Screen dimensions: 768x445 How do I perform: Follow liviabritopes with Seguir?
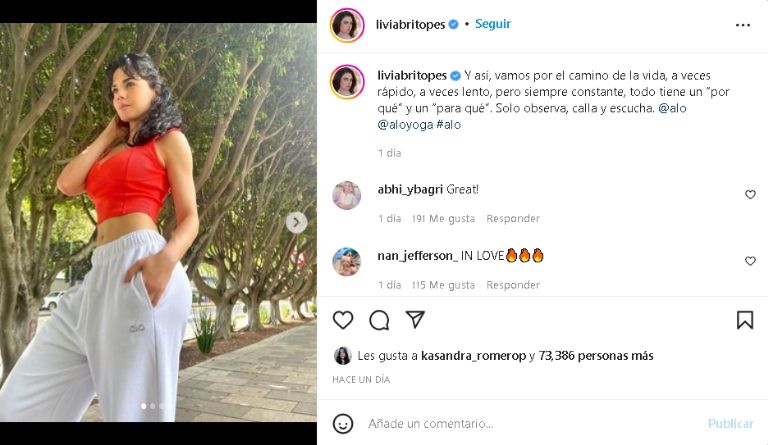(493, 24)
